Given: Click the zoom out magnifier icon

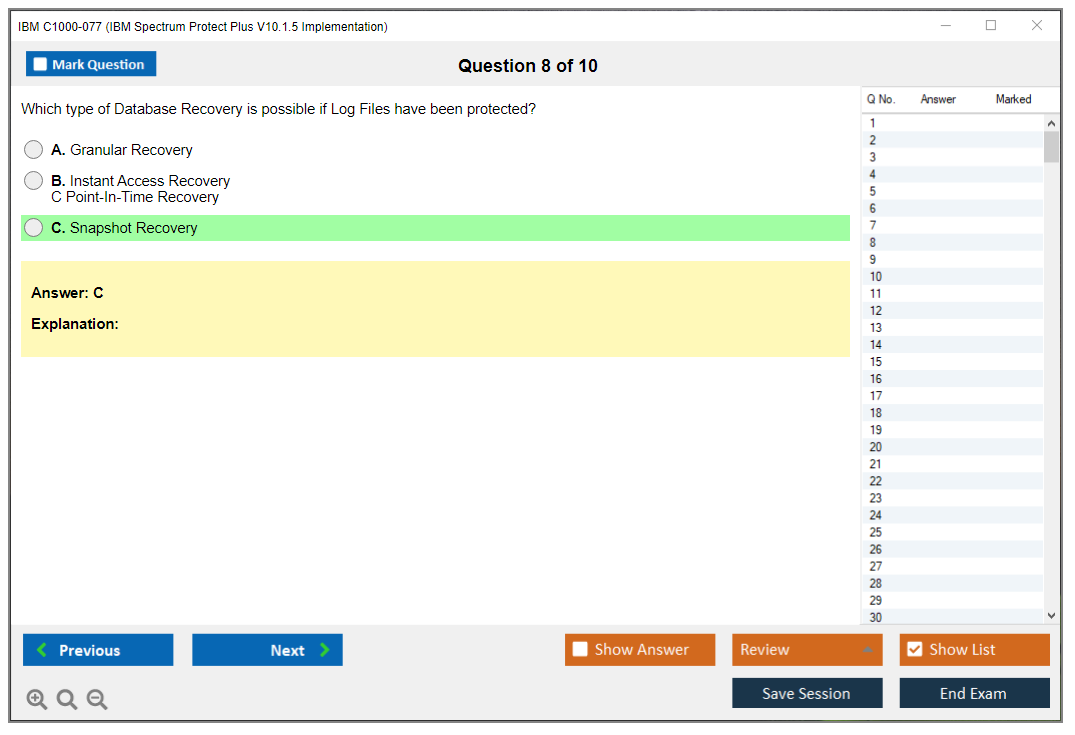Looking at the screenshot, I should 97,700.
